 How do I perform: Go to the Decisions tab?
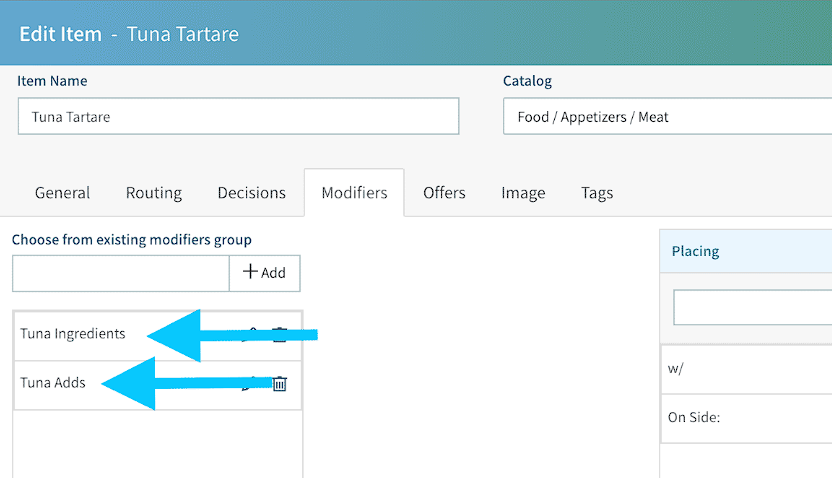pyautogui.click(x=251, y=193)
